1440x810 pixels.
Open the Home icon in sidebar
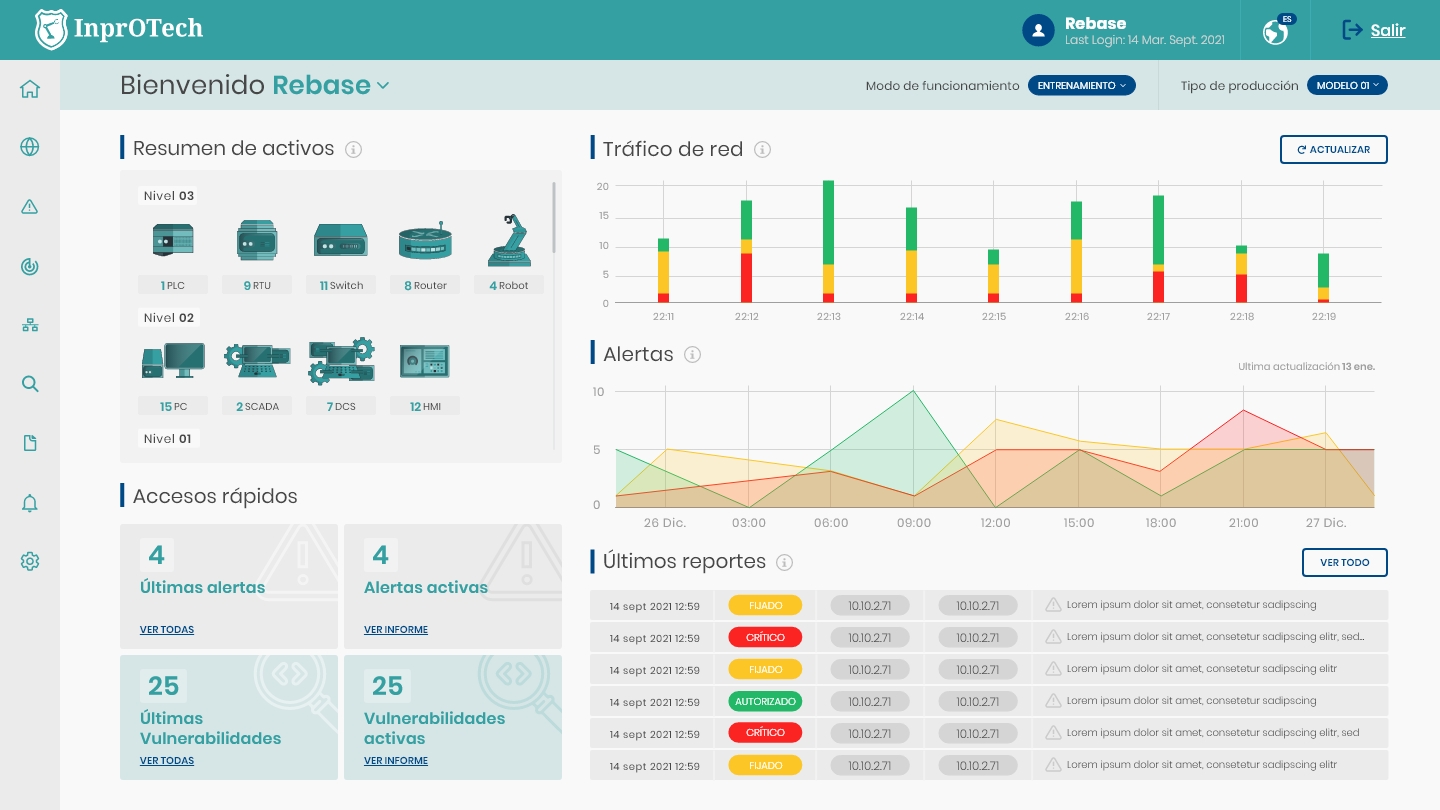tap(30, 89)
